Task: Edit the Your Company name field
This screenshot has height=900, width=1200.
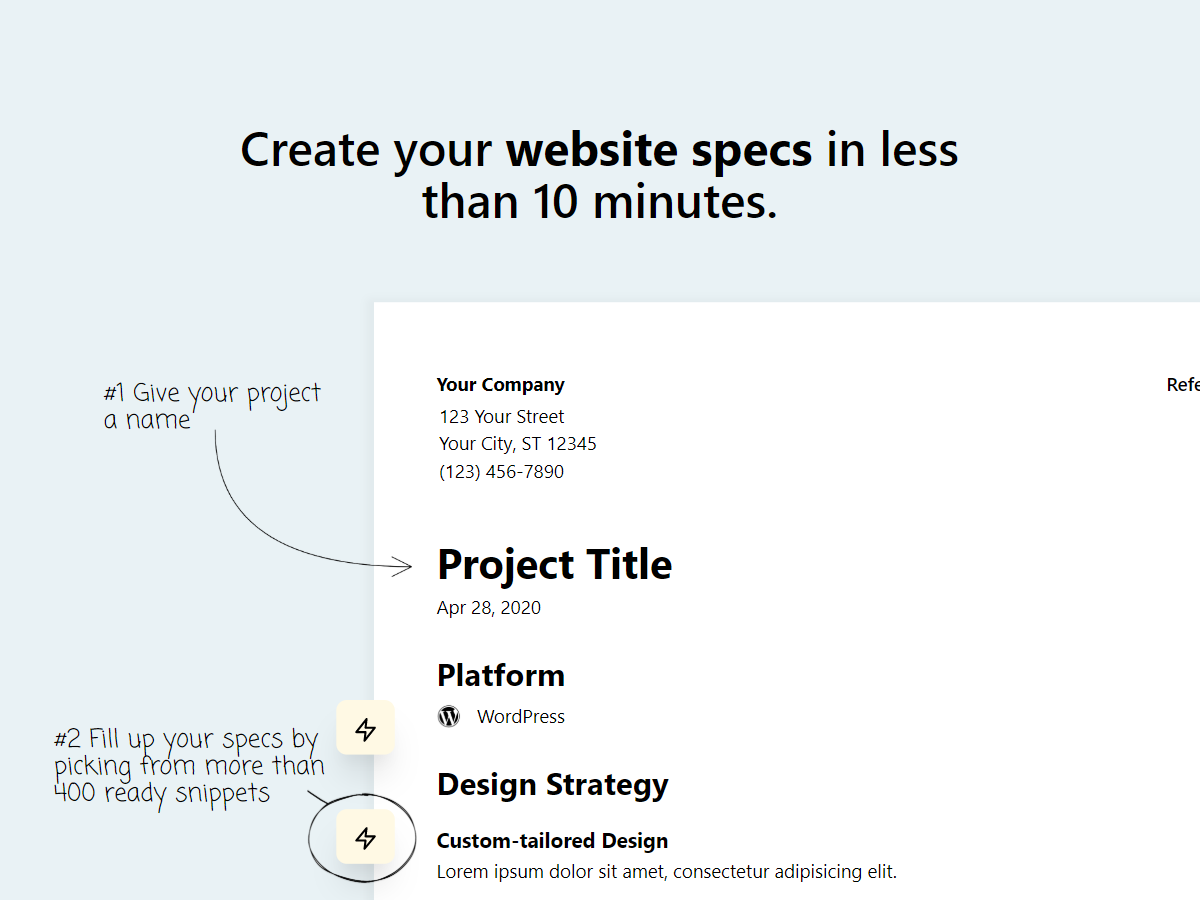Action: (x=500, y=384)
